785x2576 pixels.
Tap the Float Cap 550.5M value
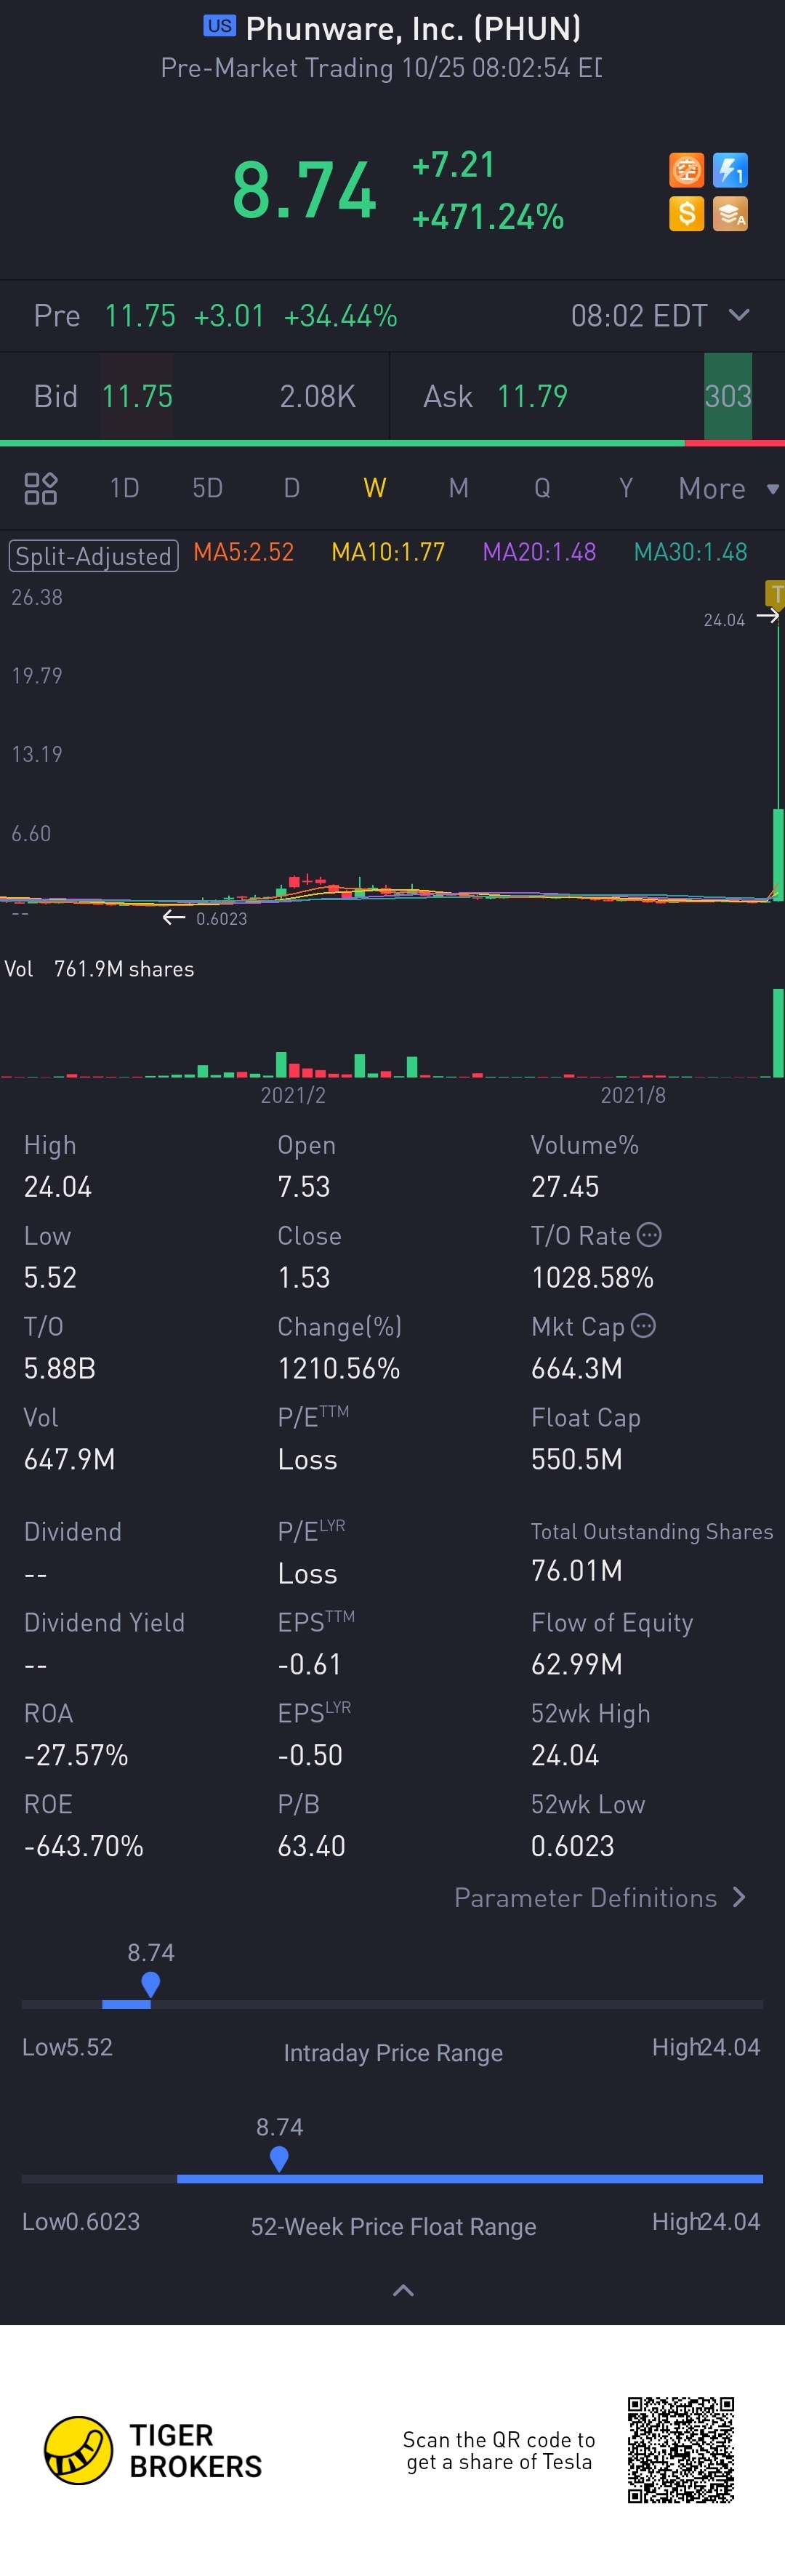click(x=577, y=1460)
